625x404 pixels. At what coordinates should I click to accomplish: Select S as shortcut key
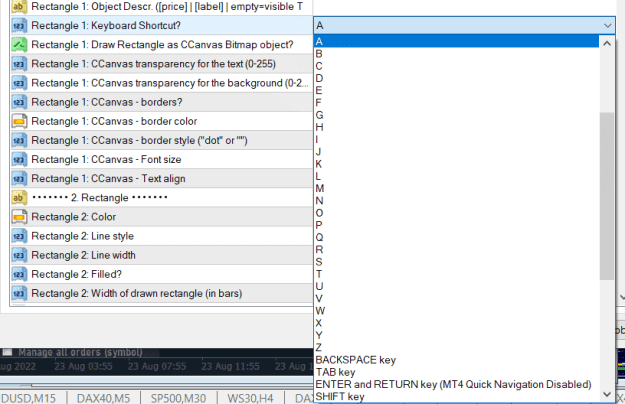point(456,262)
